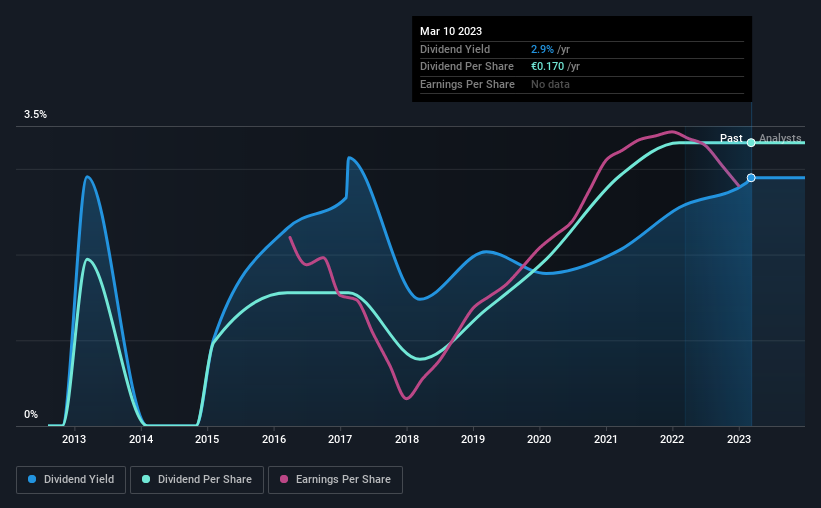This screenshot has width=821, height=508.
Task: Select the 2013 x-axis label
Action: (74, 439)
